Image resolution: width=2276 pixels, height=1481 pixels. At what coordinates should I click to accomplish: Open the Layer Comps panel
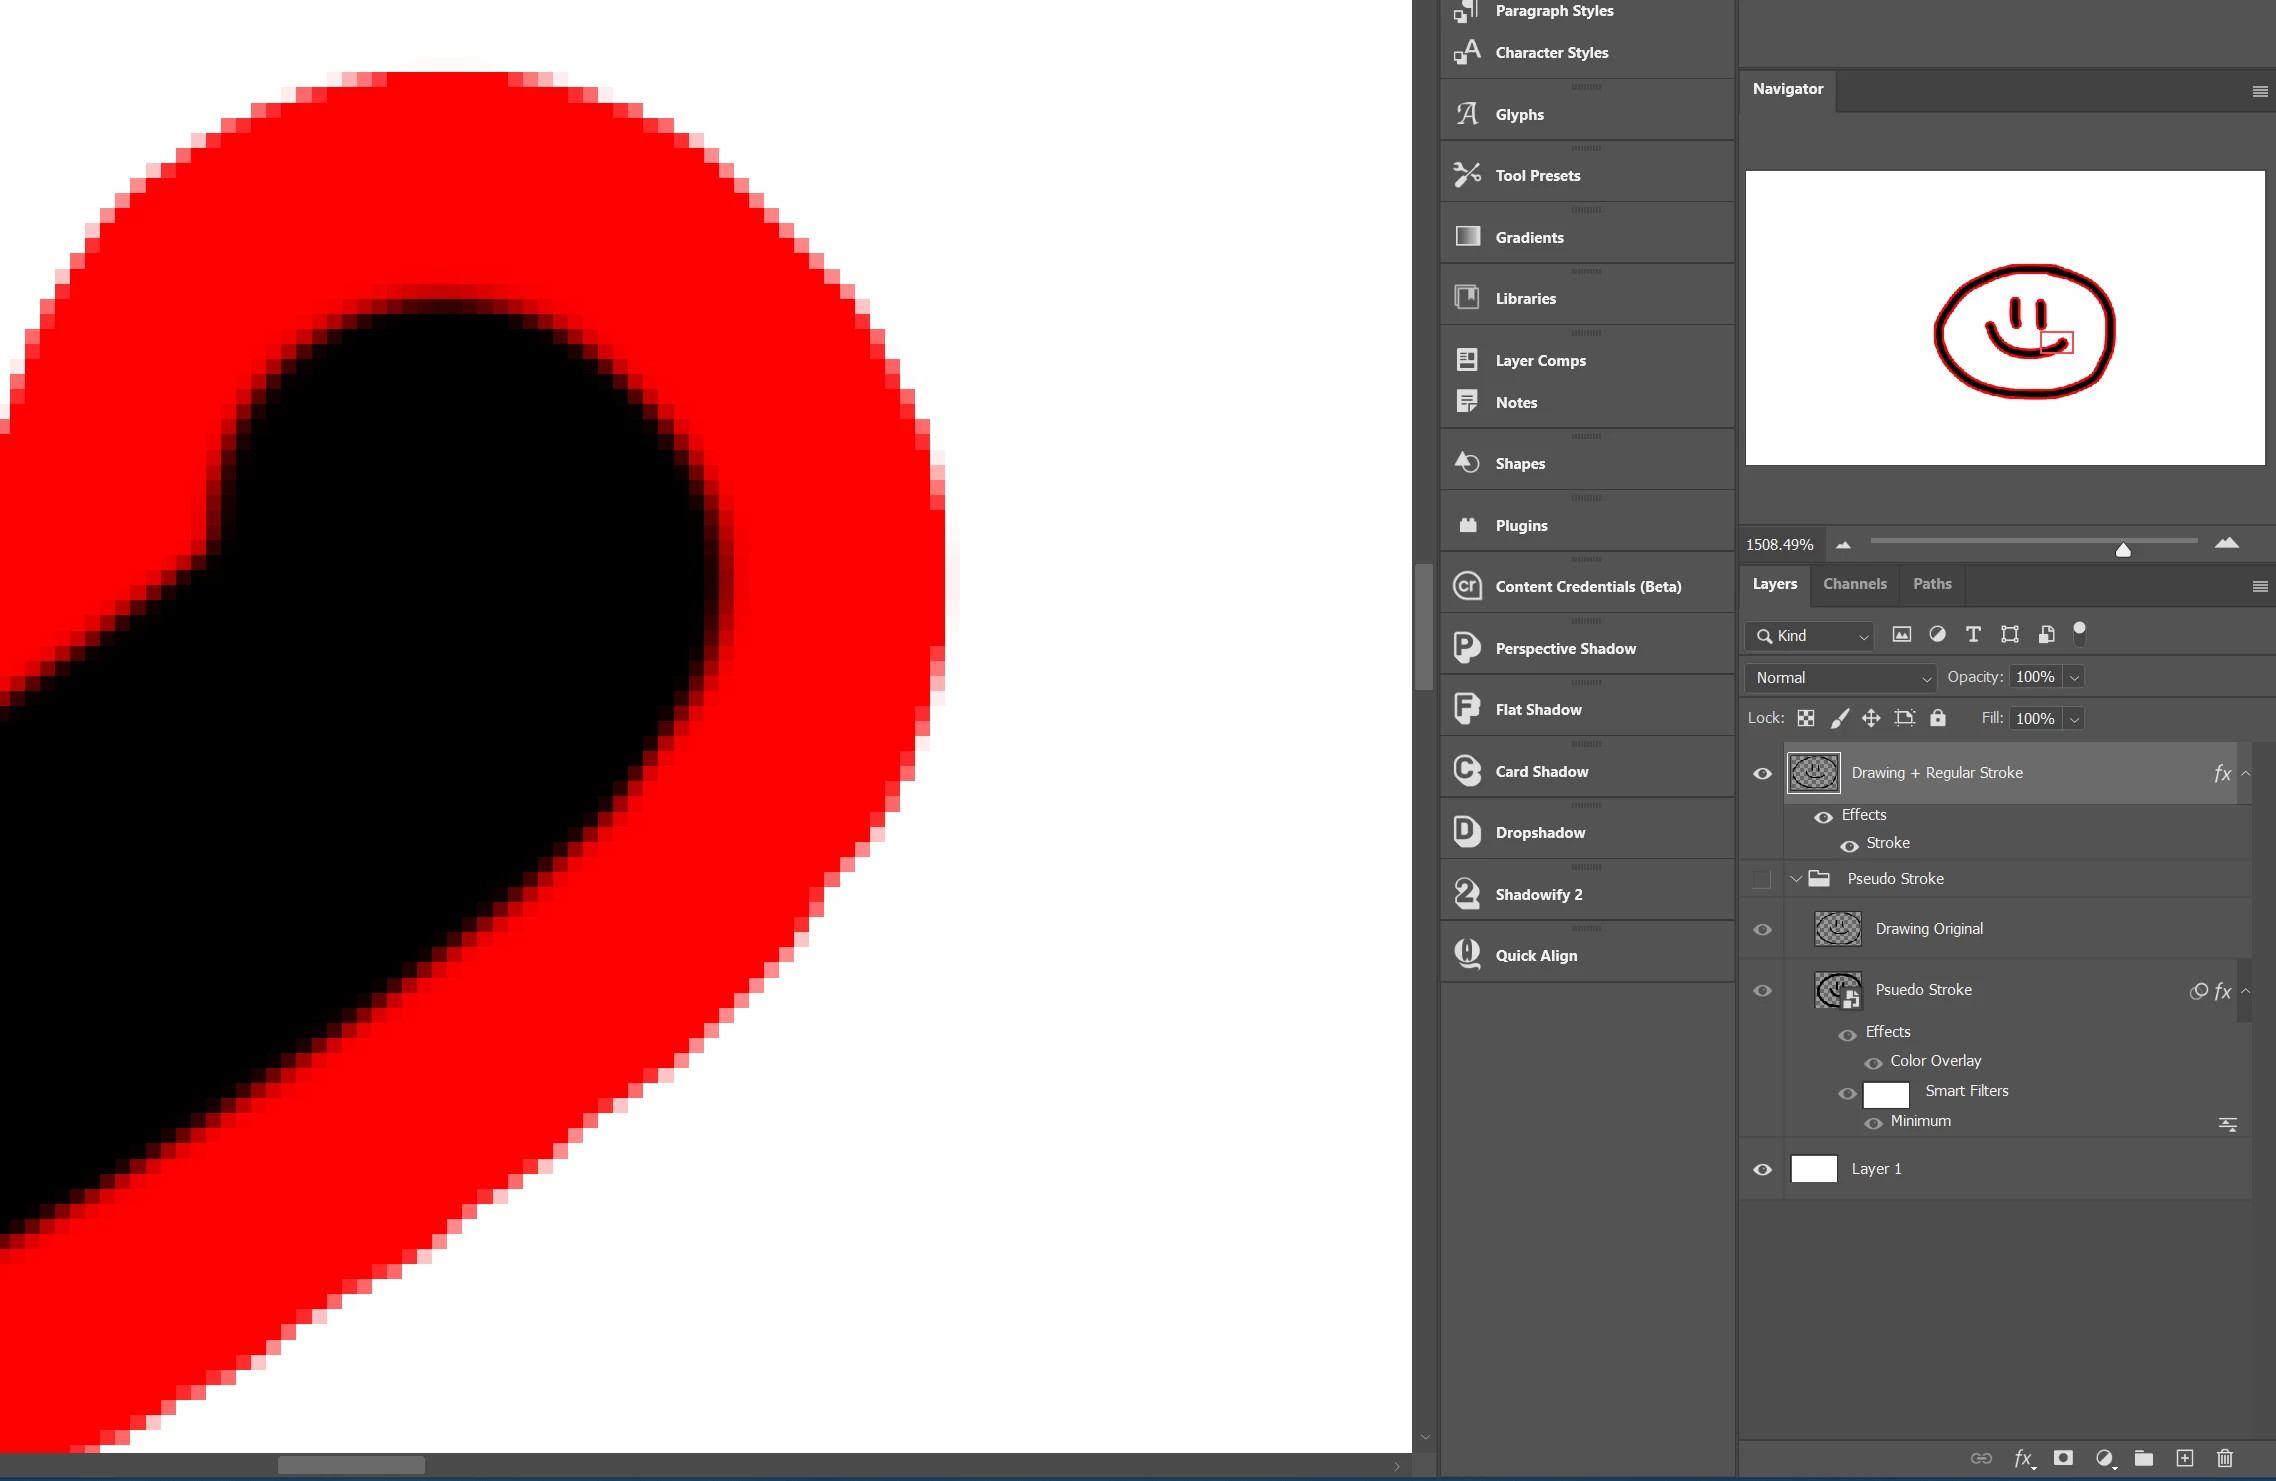[1540, 361]
